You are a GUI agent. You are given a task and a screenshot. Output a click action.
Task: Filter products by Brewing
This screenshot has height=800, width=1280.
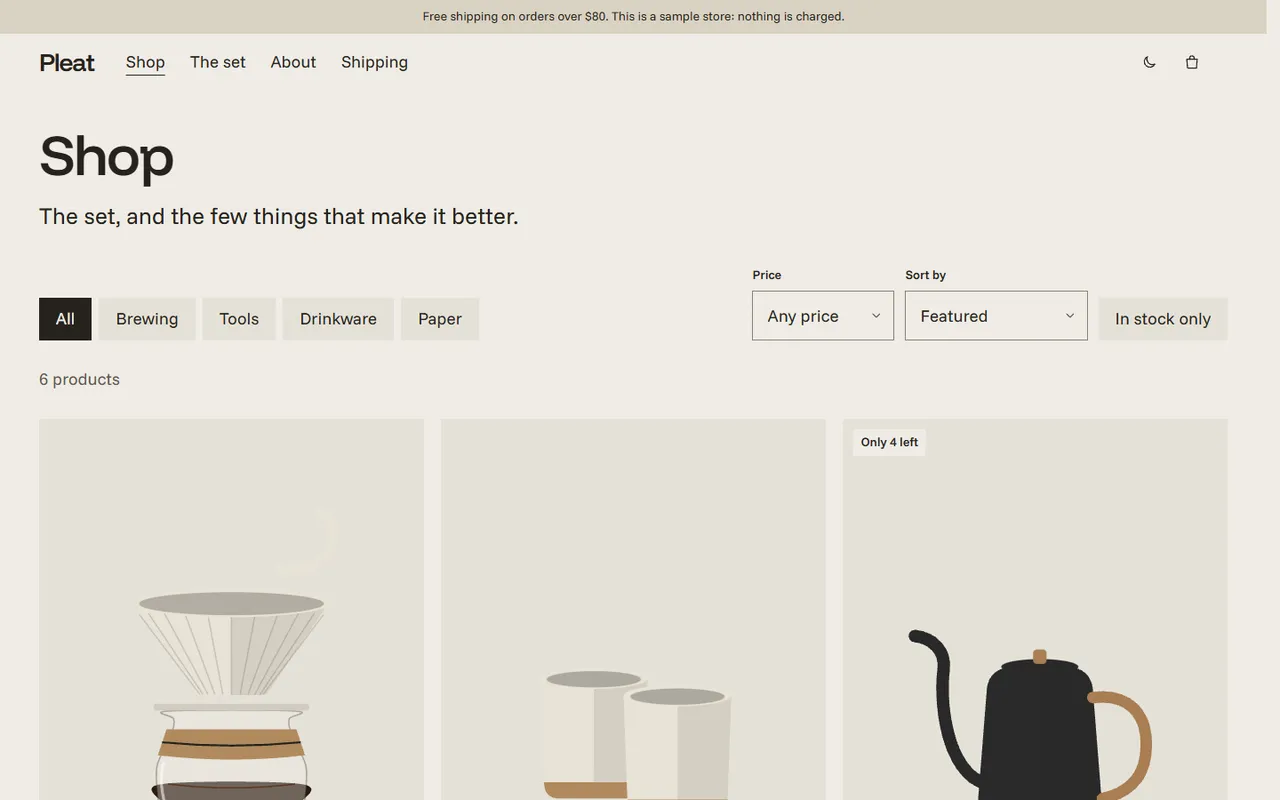point(147,319)
